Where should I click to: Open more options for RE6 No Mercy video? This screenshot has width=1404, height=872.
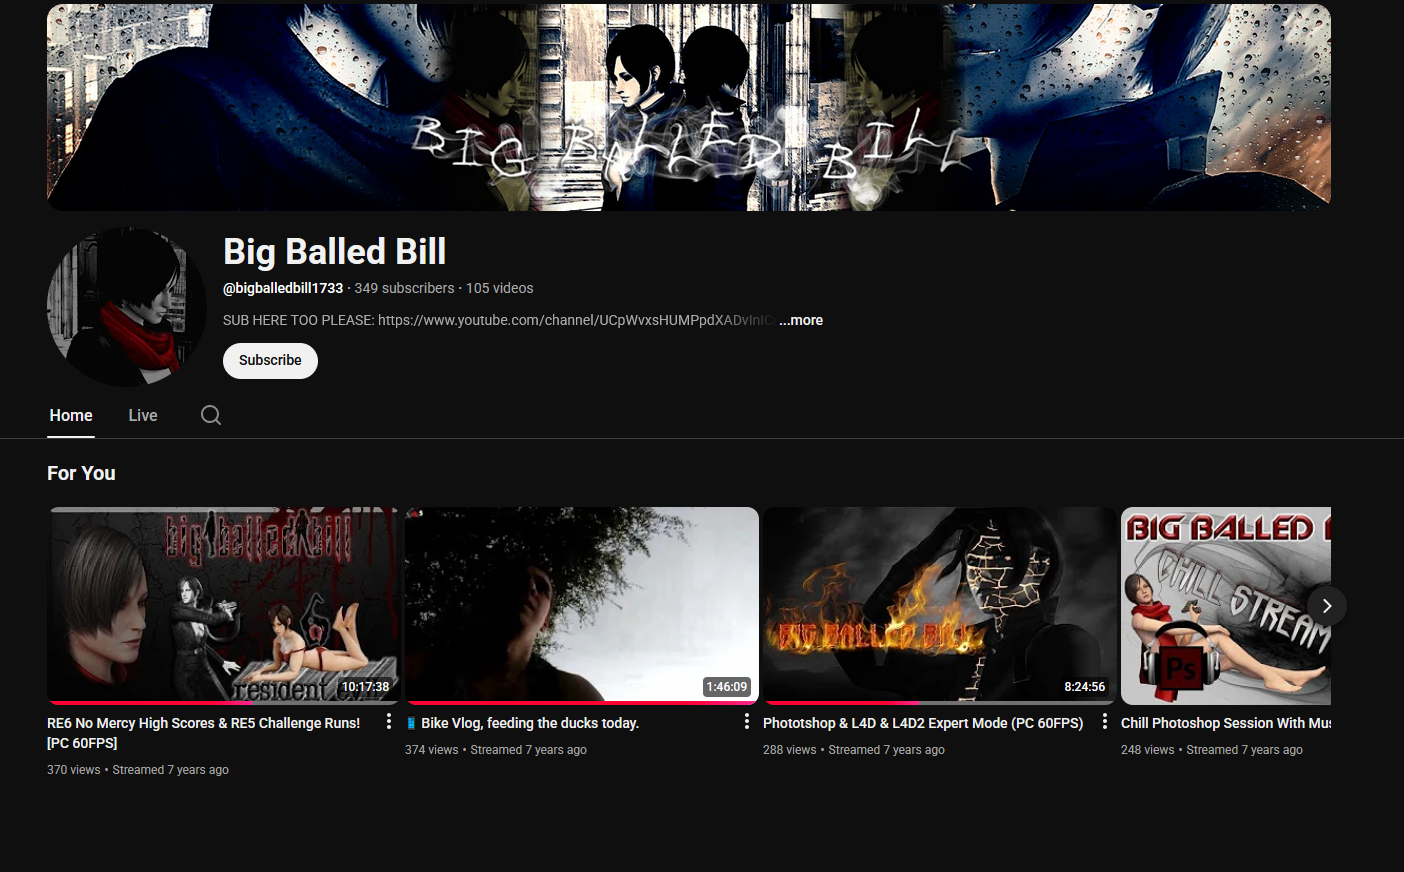(x=389, y=722)
